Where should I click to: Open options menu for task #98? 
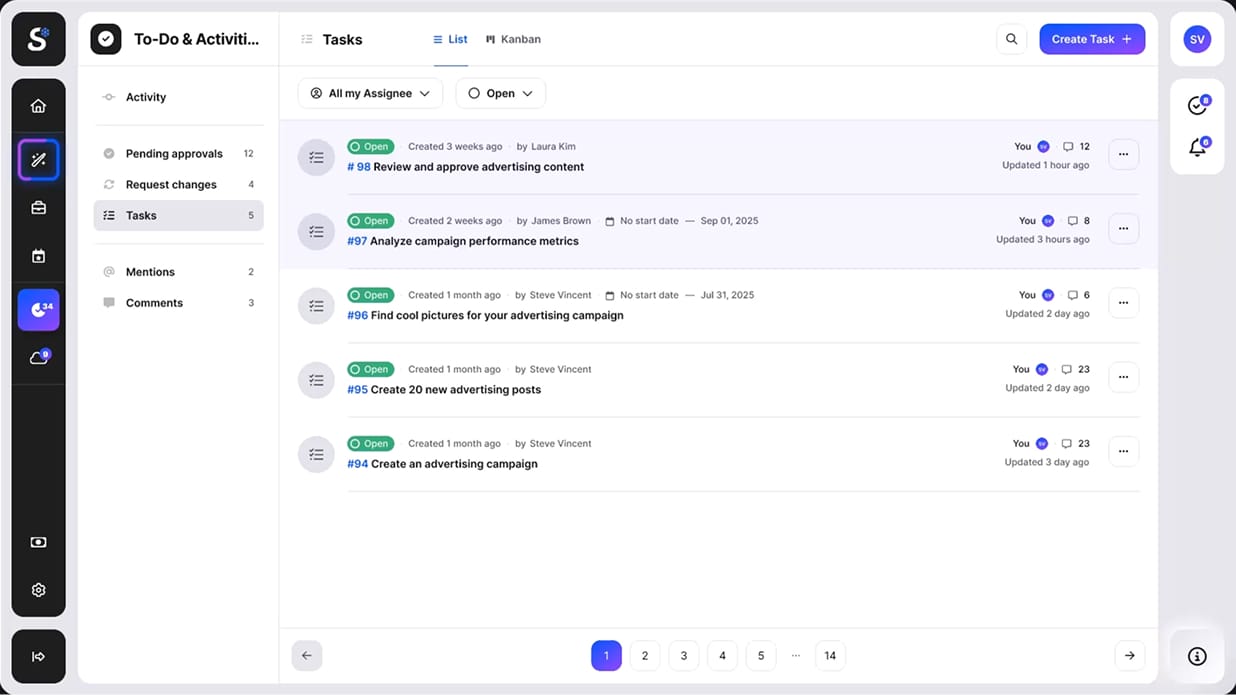coord(1123,154)
